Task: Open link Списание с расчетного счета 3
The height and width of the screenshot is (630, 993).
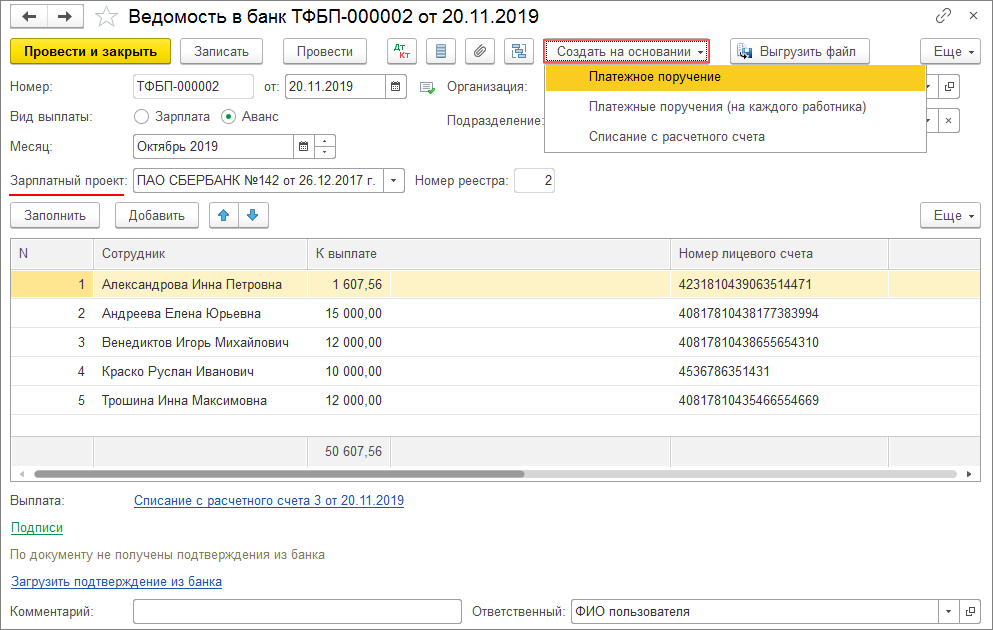Action: pyautogui.click(x=269, y=501)
